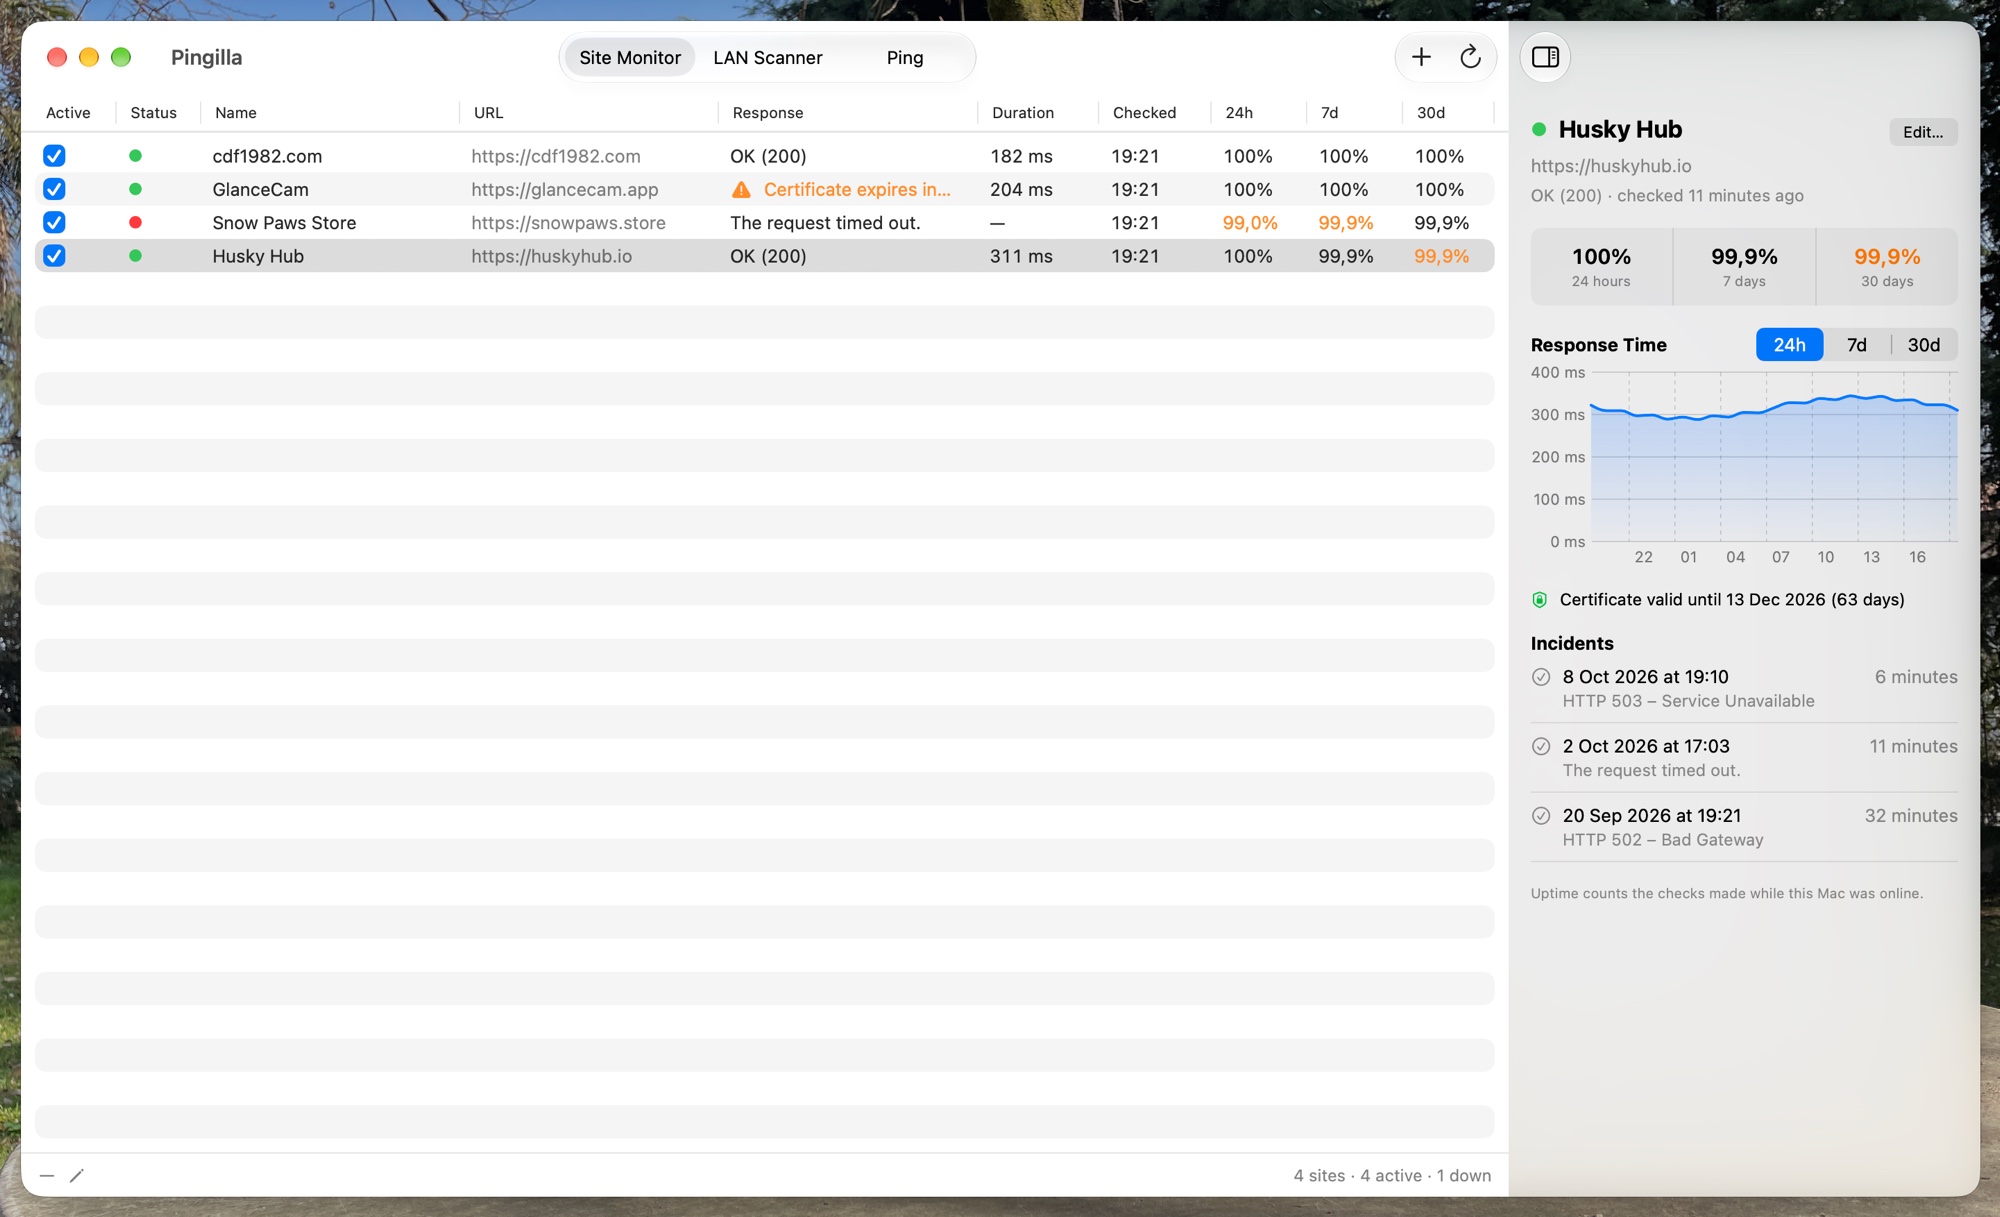Uncheck the Active box for GlanceCam

tap(54, 189)
